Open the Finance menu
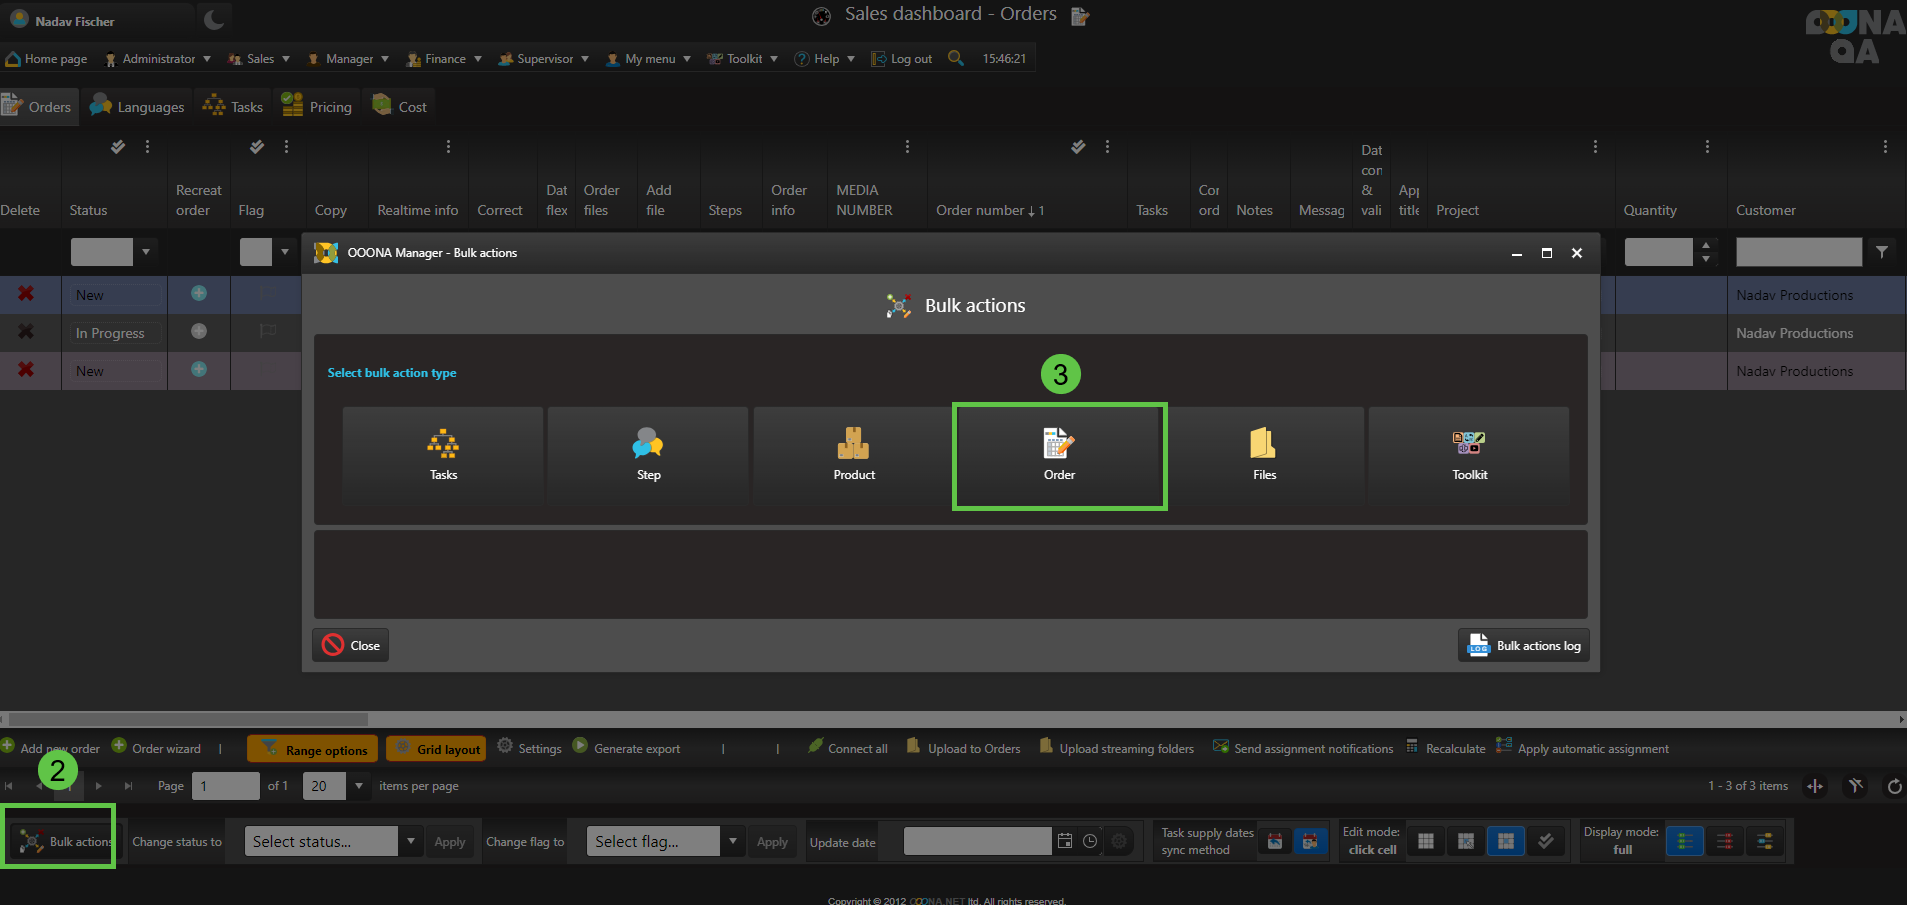 pos(444,59)
